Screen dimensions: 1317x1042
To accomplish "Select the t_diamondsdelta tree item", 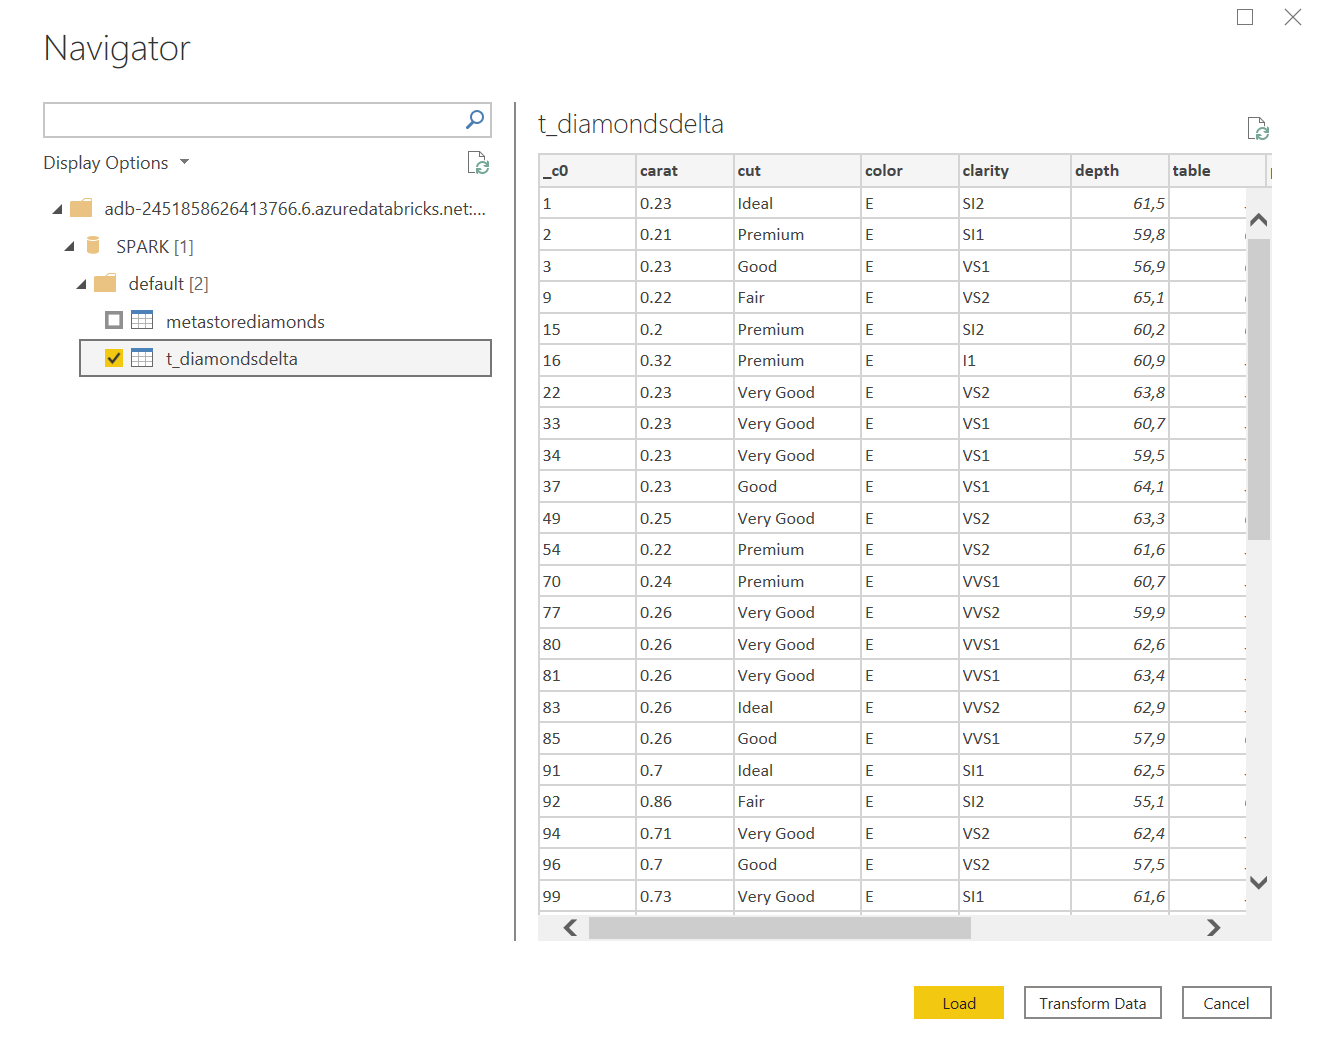I will [231, 357].
